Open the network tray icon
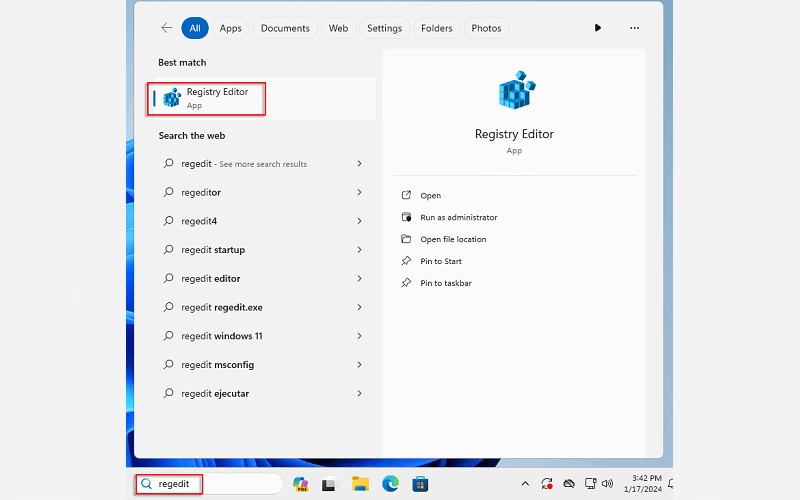Viewport: 800px width, 500px height. point(590,484)
